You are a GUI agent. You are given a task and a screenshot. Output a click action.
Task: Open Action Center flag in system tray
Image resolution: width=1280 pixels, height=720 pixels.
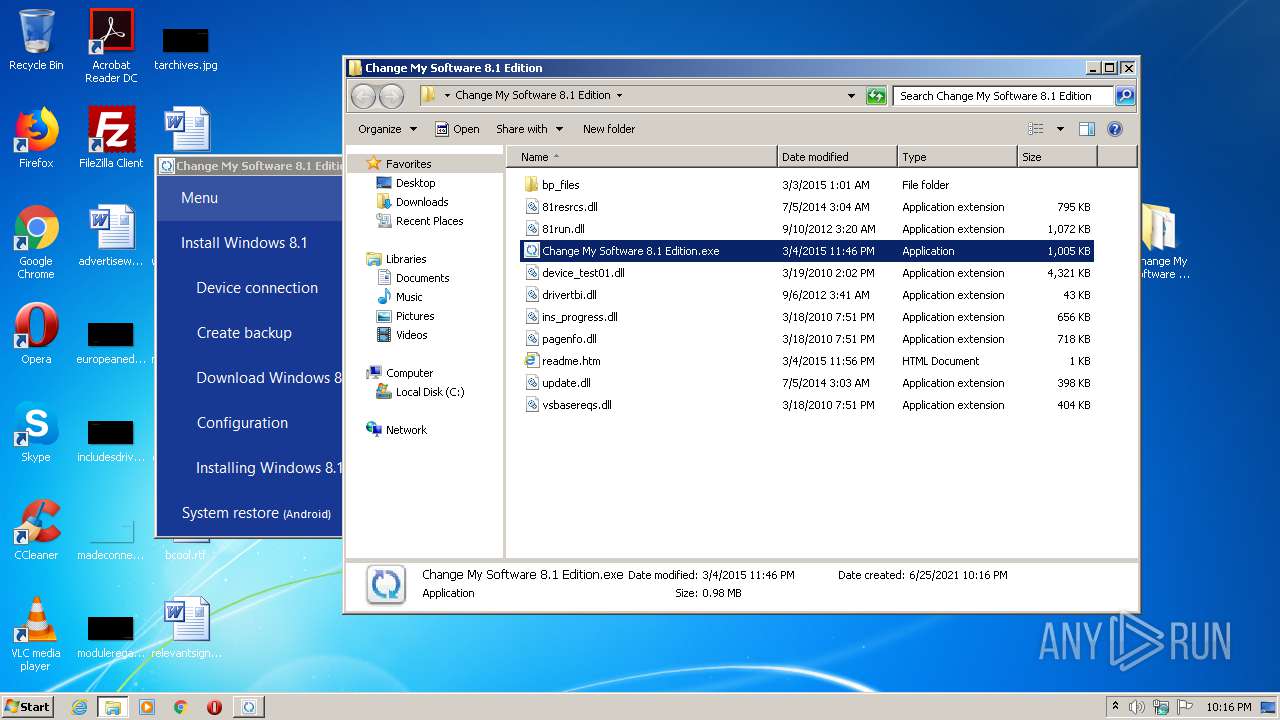point(1185,707)
